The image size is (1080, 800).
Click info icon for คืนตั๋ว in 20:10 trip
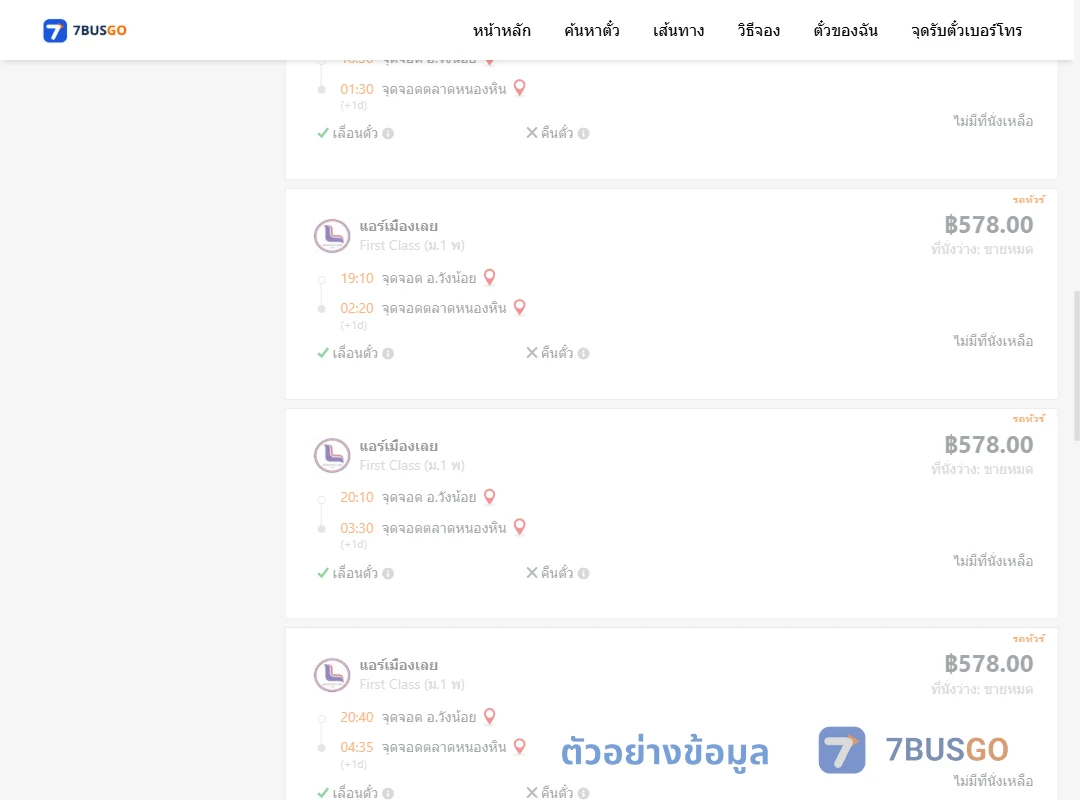[583, 573]
